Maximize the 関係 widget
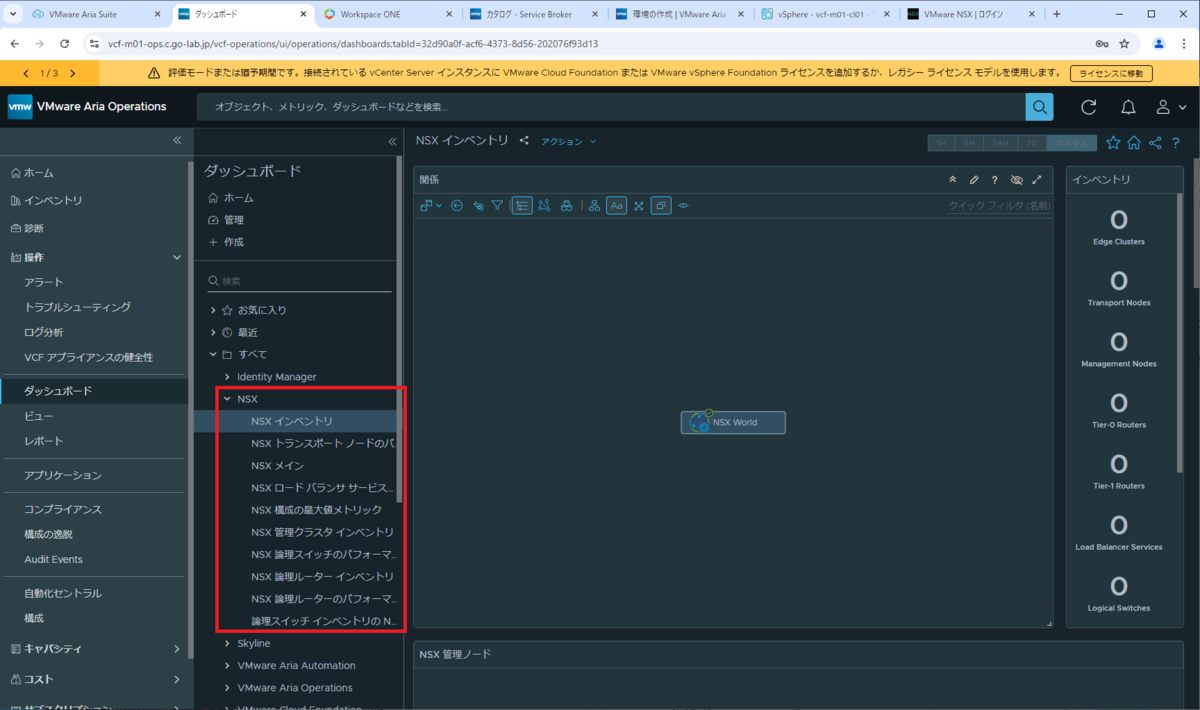This screenshot has height=710, width=1200. (1037, 180)
